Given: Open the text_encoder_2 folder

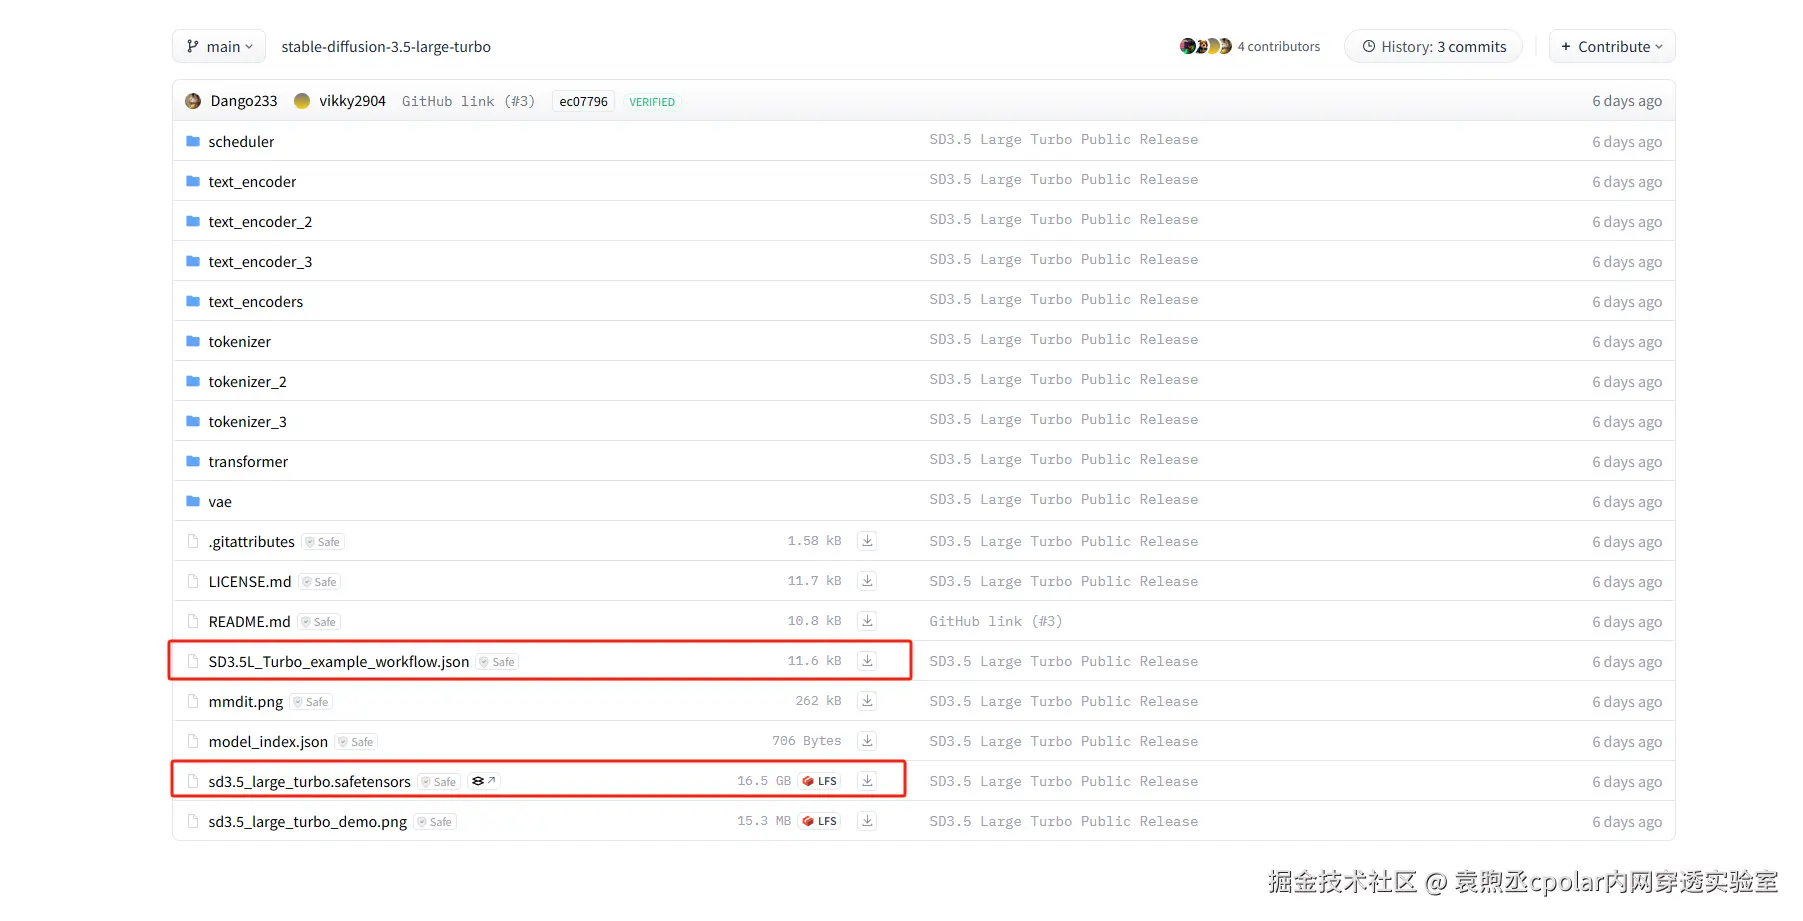Looking at the screenshot, I should tap(260, 221).
